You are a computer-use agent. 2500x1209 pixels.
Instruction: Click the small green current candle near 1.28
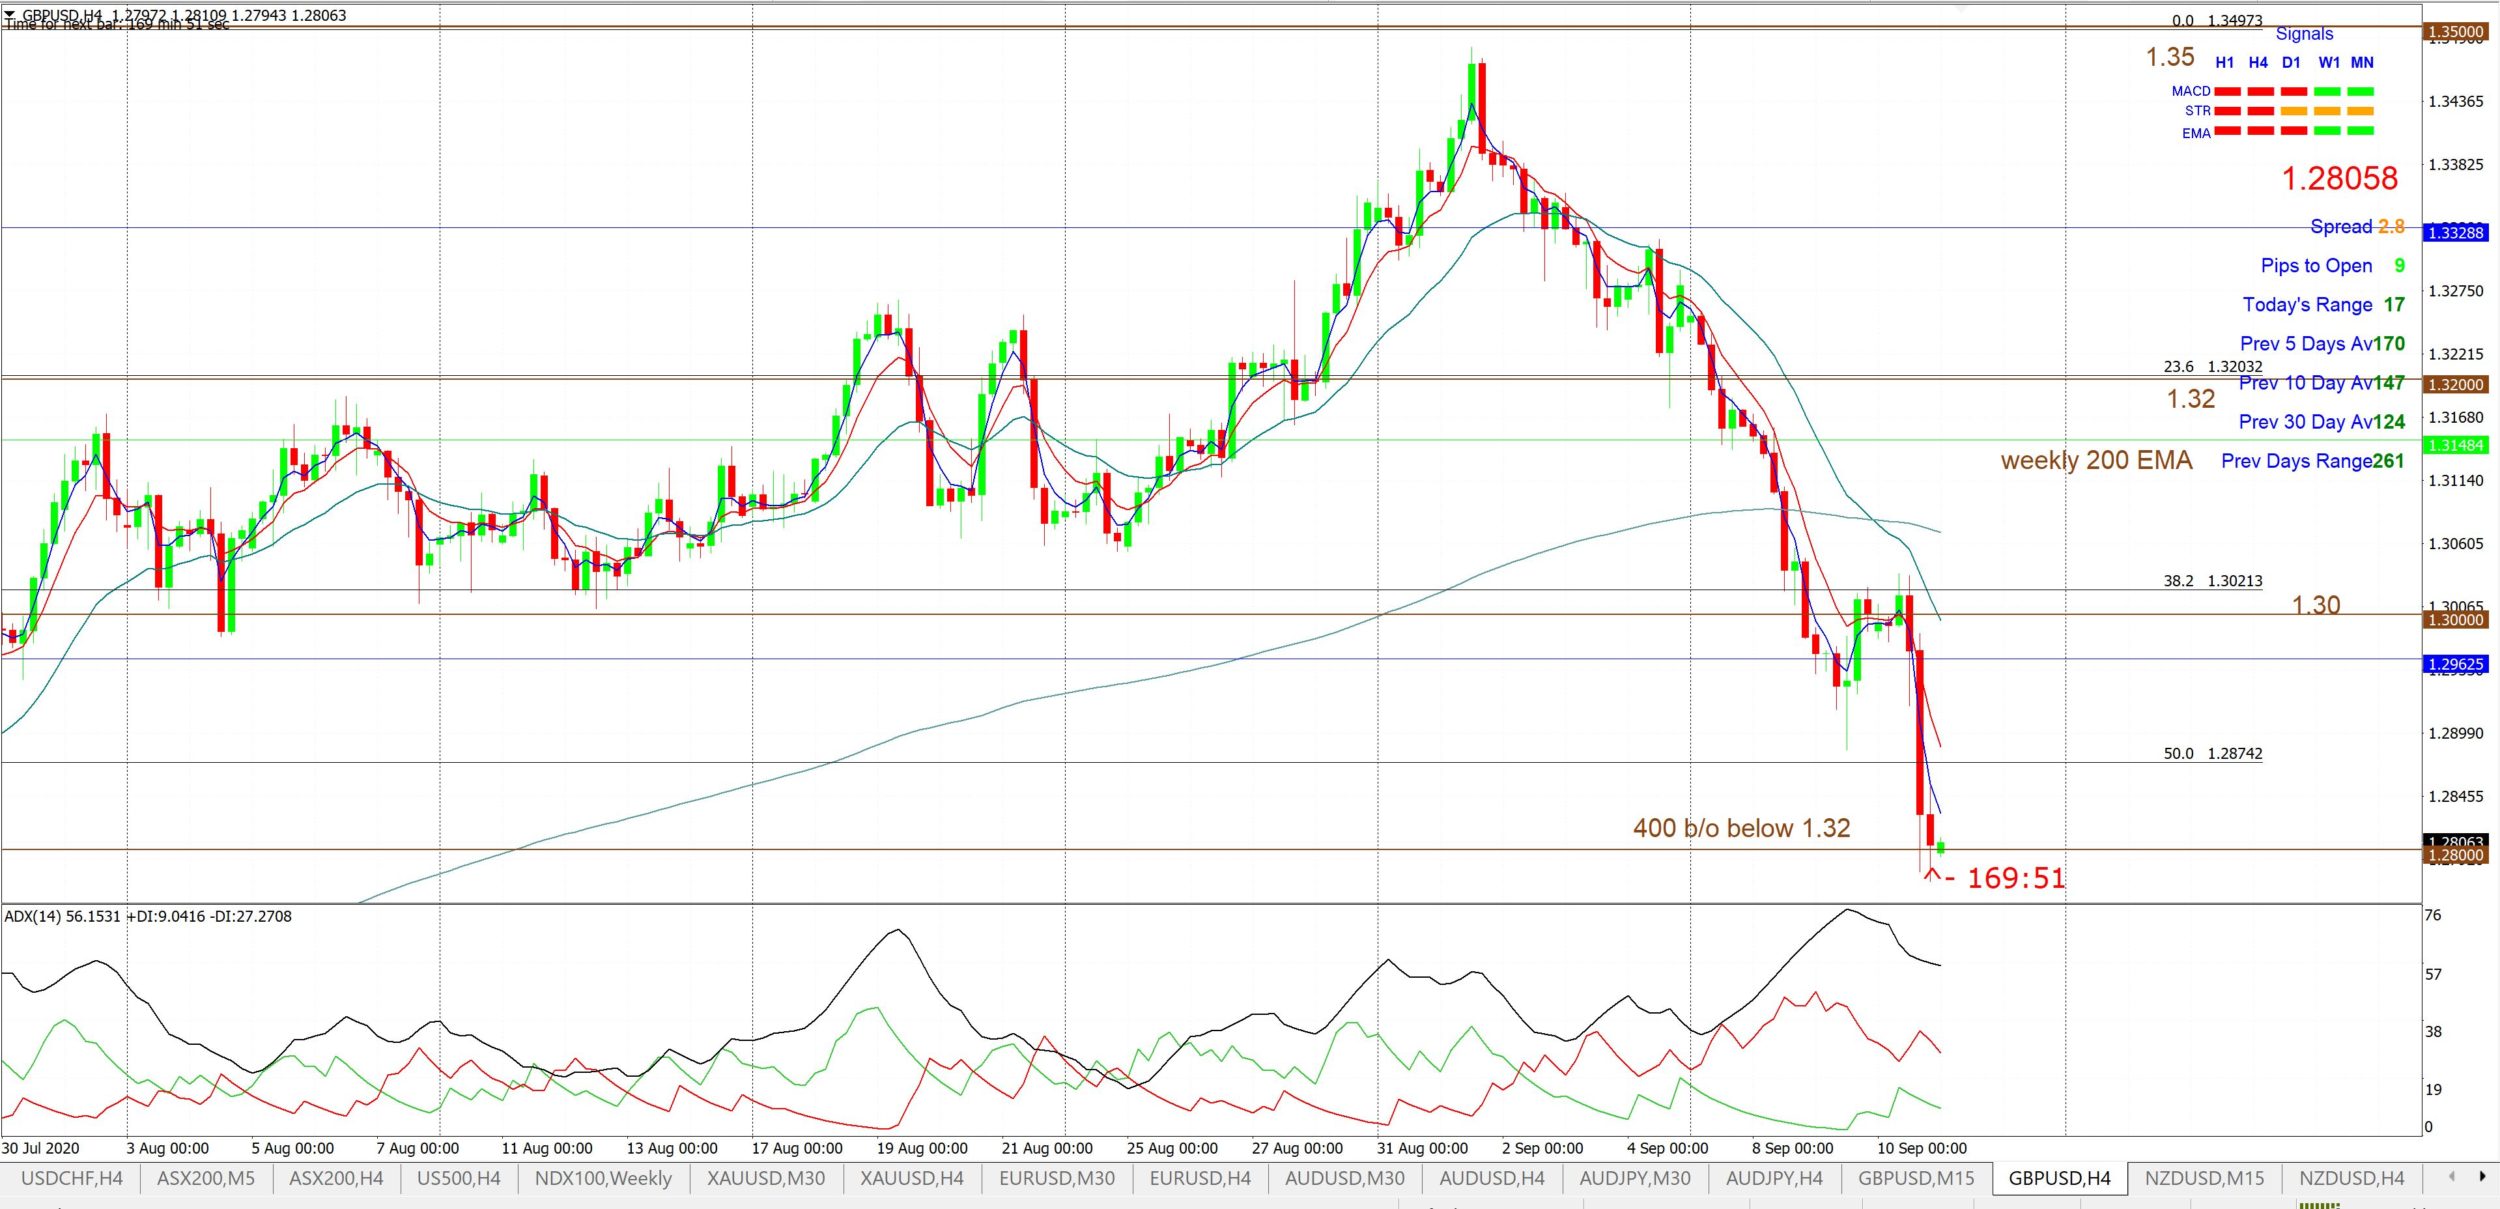click(1940, 848)
